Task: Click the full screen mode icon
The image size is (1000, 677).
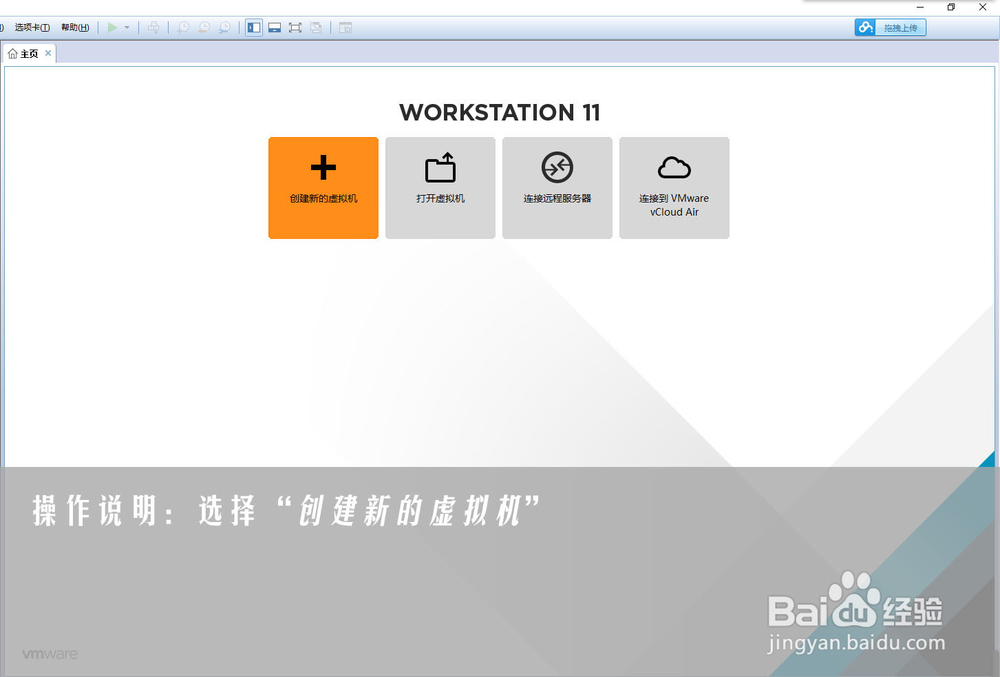Action: (295, 27)
